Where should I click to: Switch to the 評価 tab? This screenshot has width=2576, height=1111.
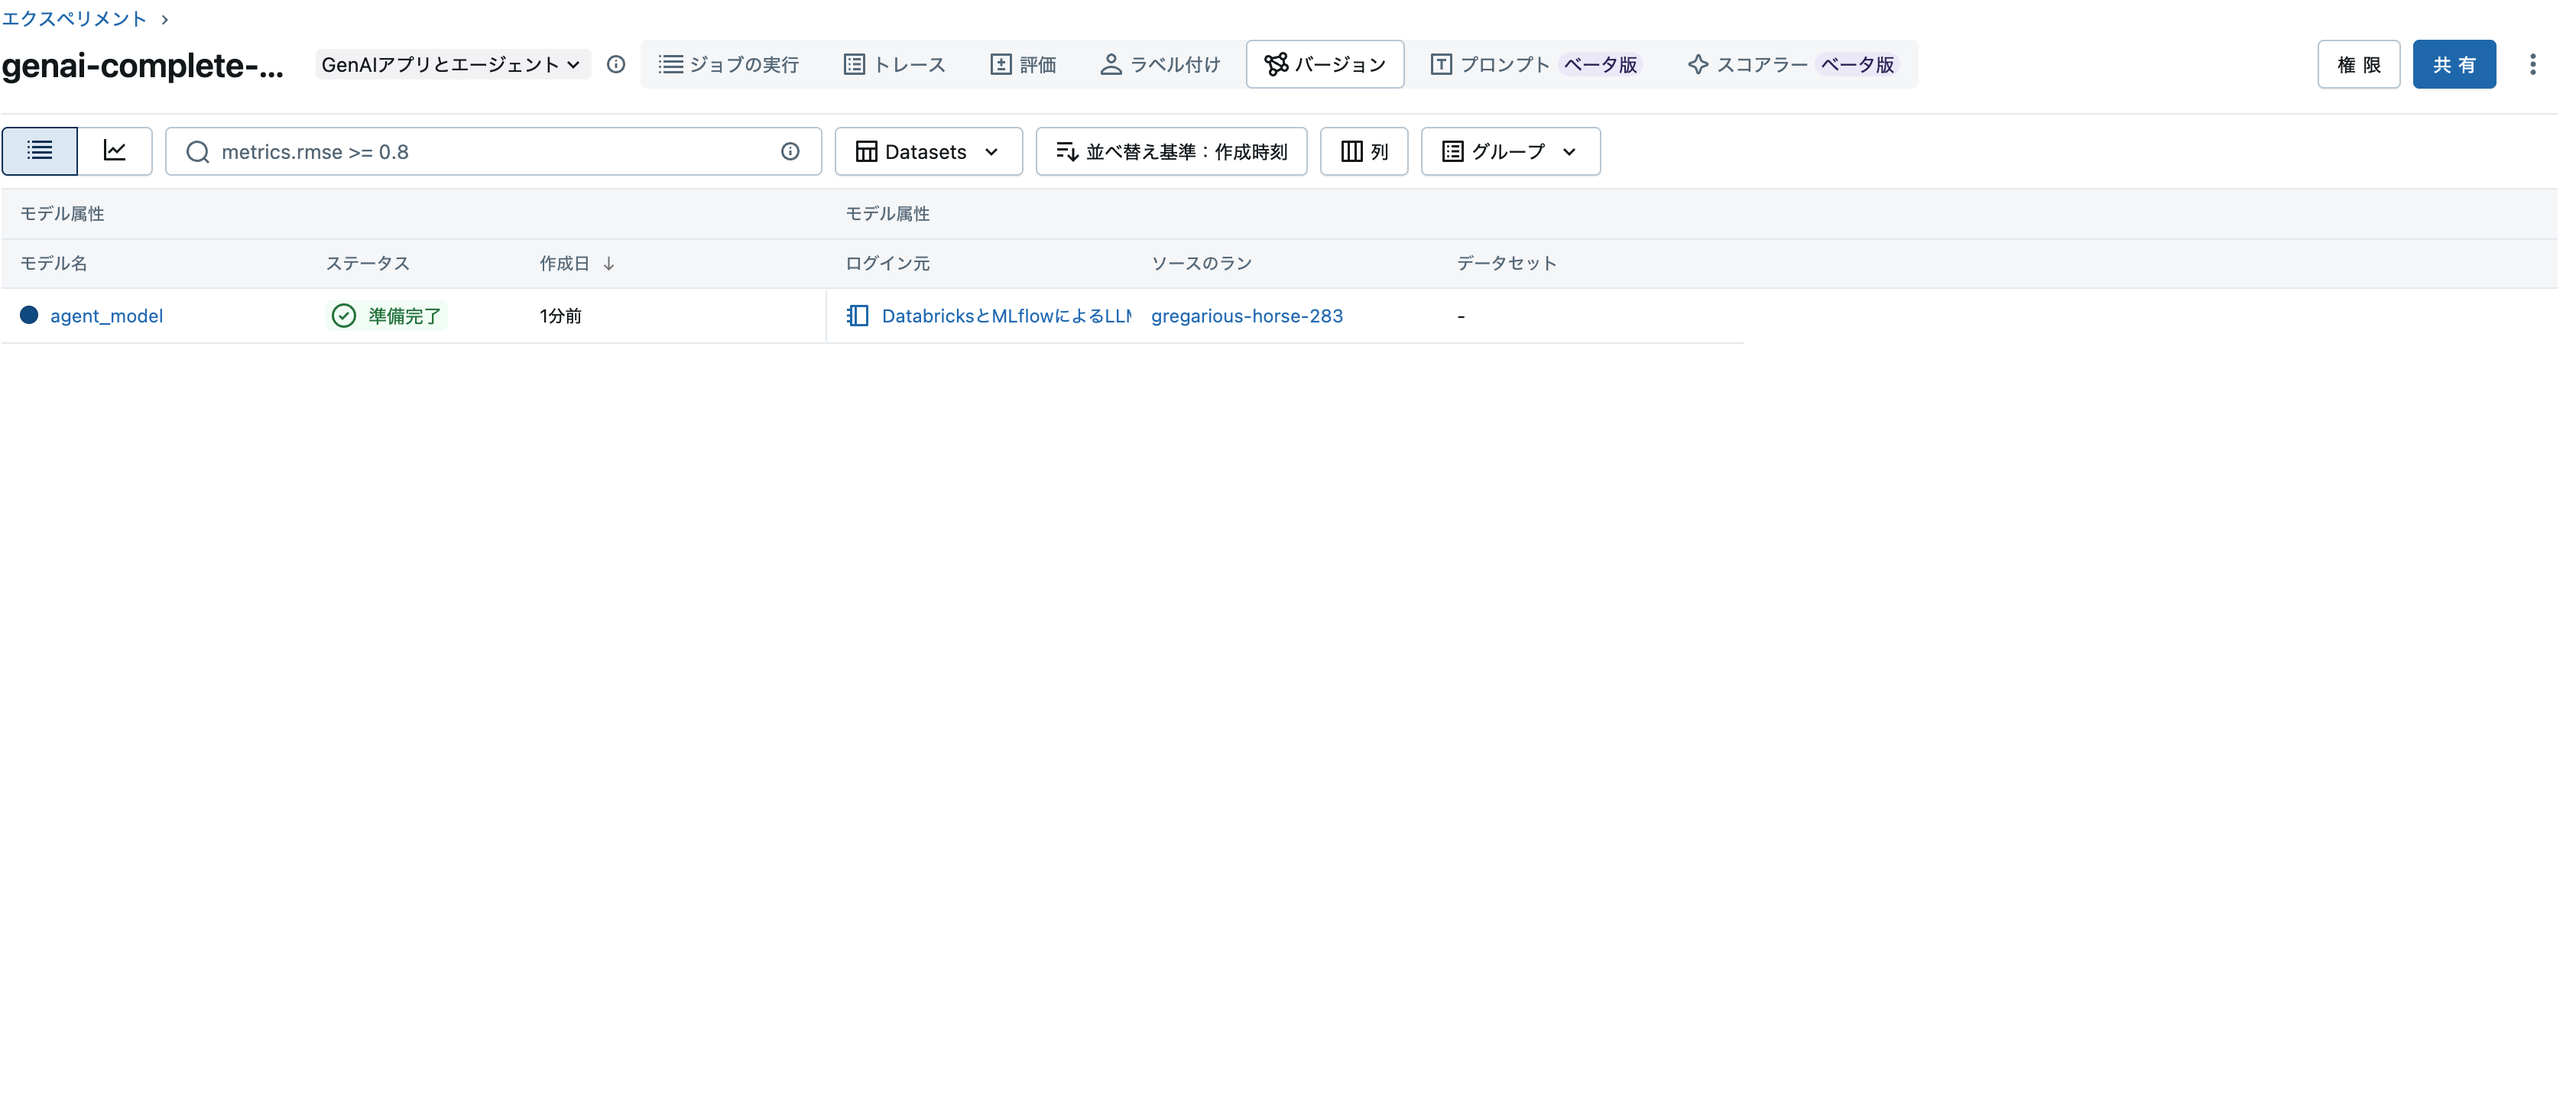1023,64
